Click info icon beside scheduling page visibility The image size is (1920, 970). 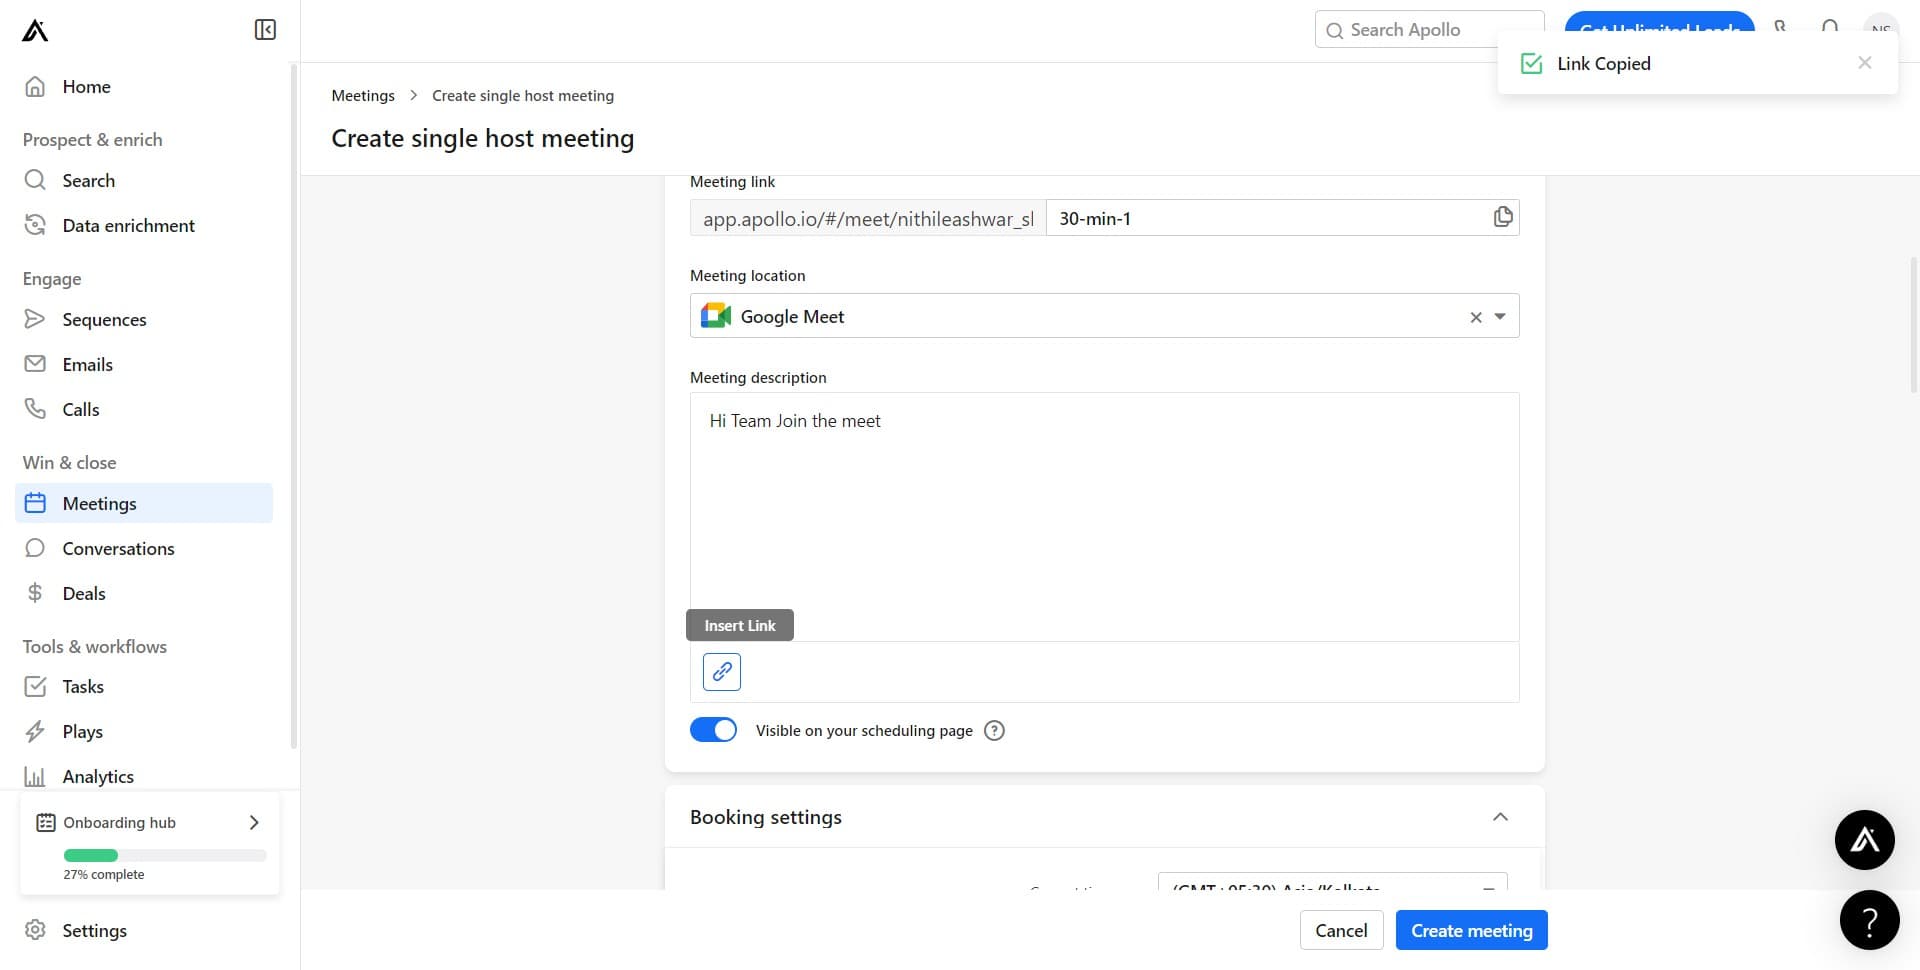coord(994,731)
